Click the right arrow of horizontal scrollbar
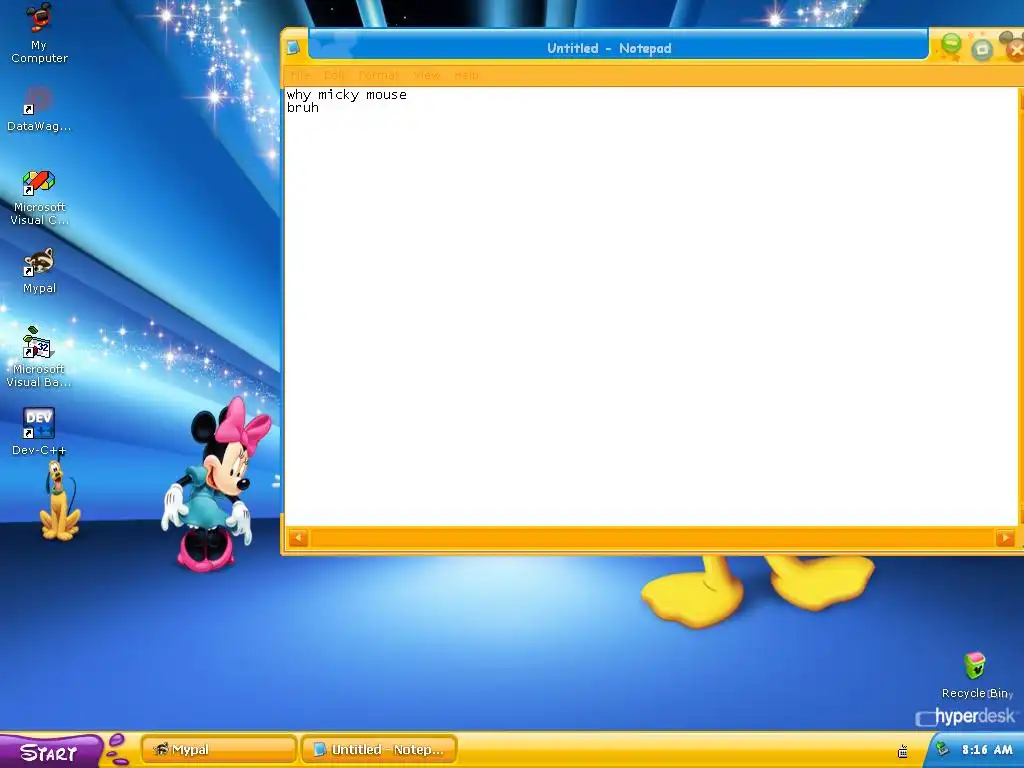1024x768 pixels. click(1005, 538)
